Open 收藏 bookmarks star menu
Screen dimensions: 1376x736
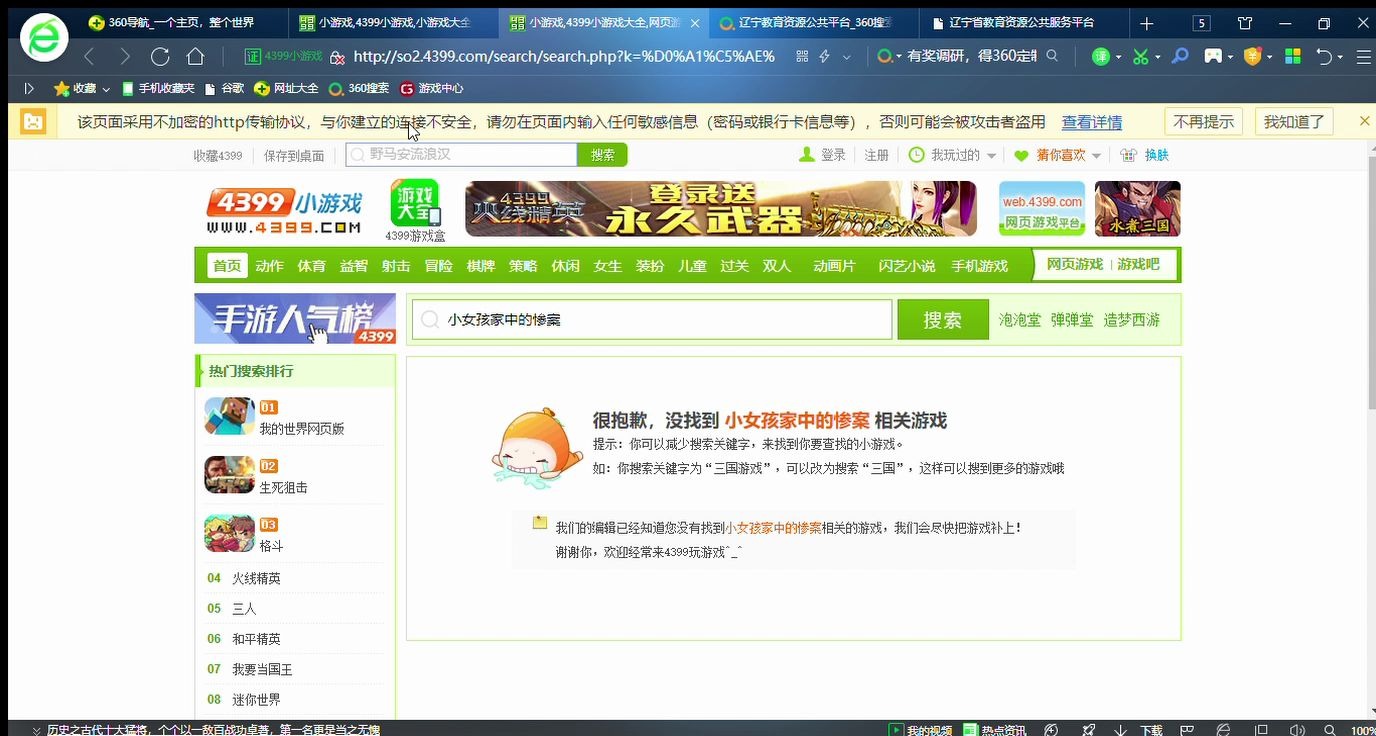pyautogui.click(x=80, y=88)
